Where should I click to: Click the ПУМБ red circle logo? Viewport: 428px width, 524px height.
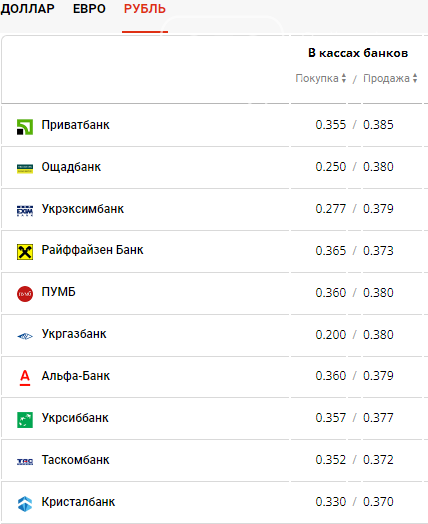25,294
